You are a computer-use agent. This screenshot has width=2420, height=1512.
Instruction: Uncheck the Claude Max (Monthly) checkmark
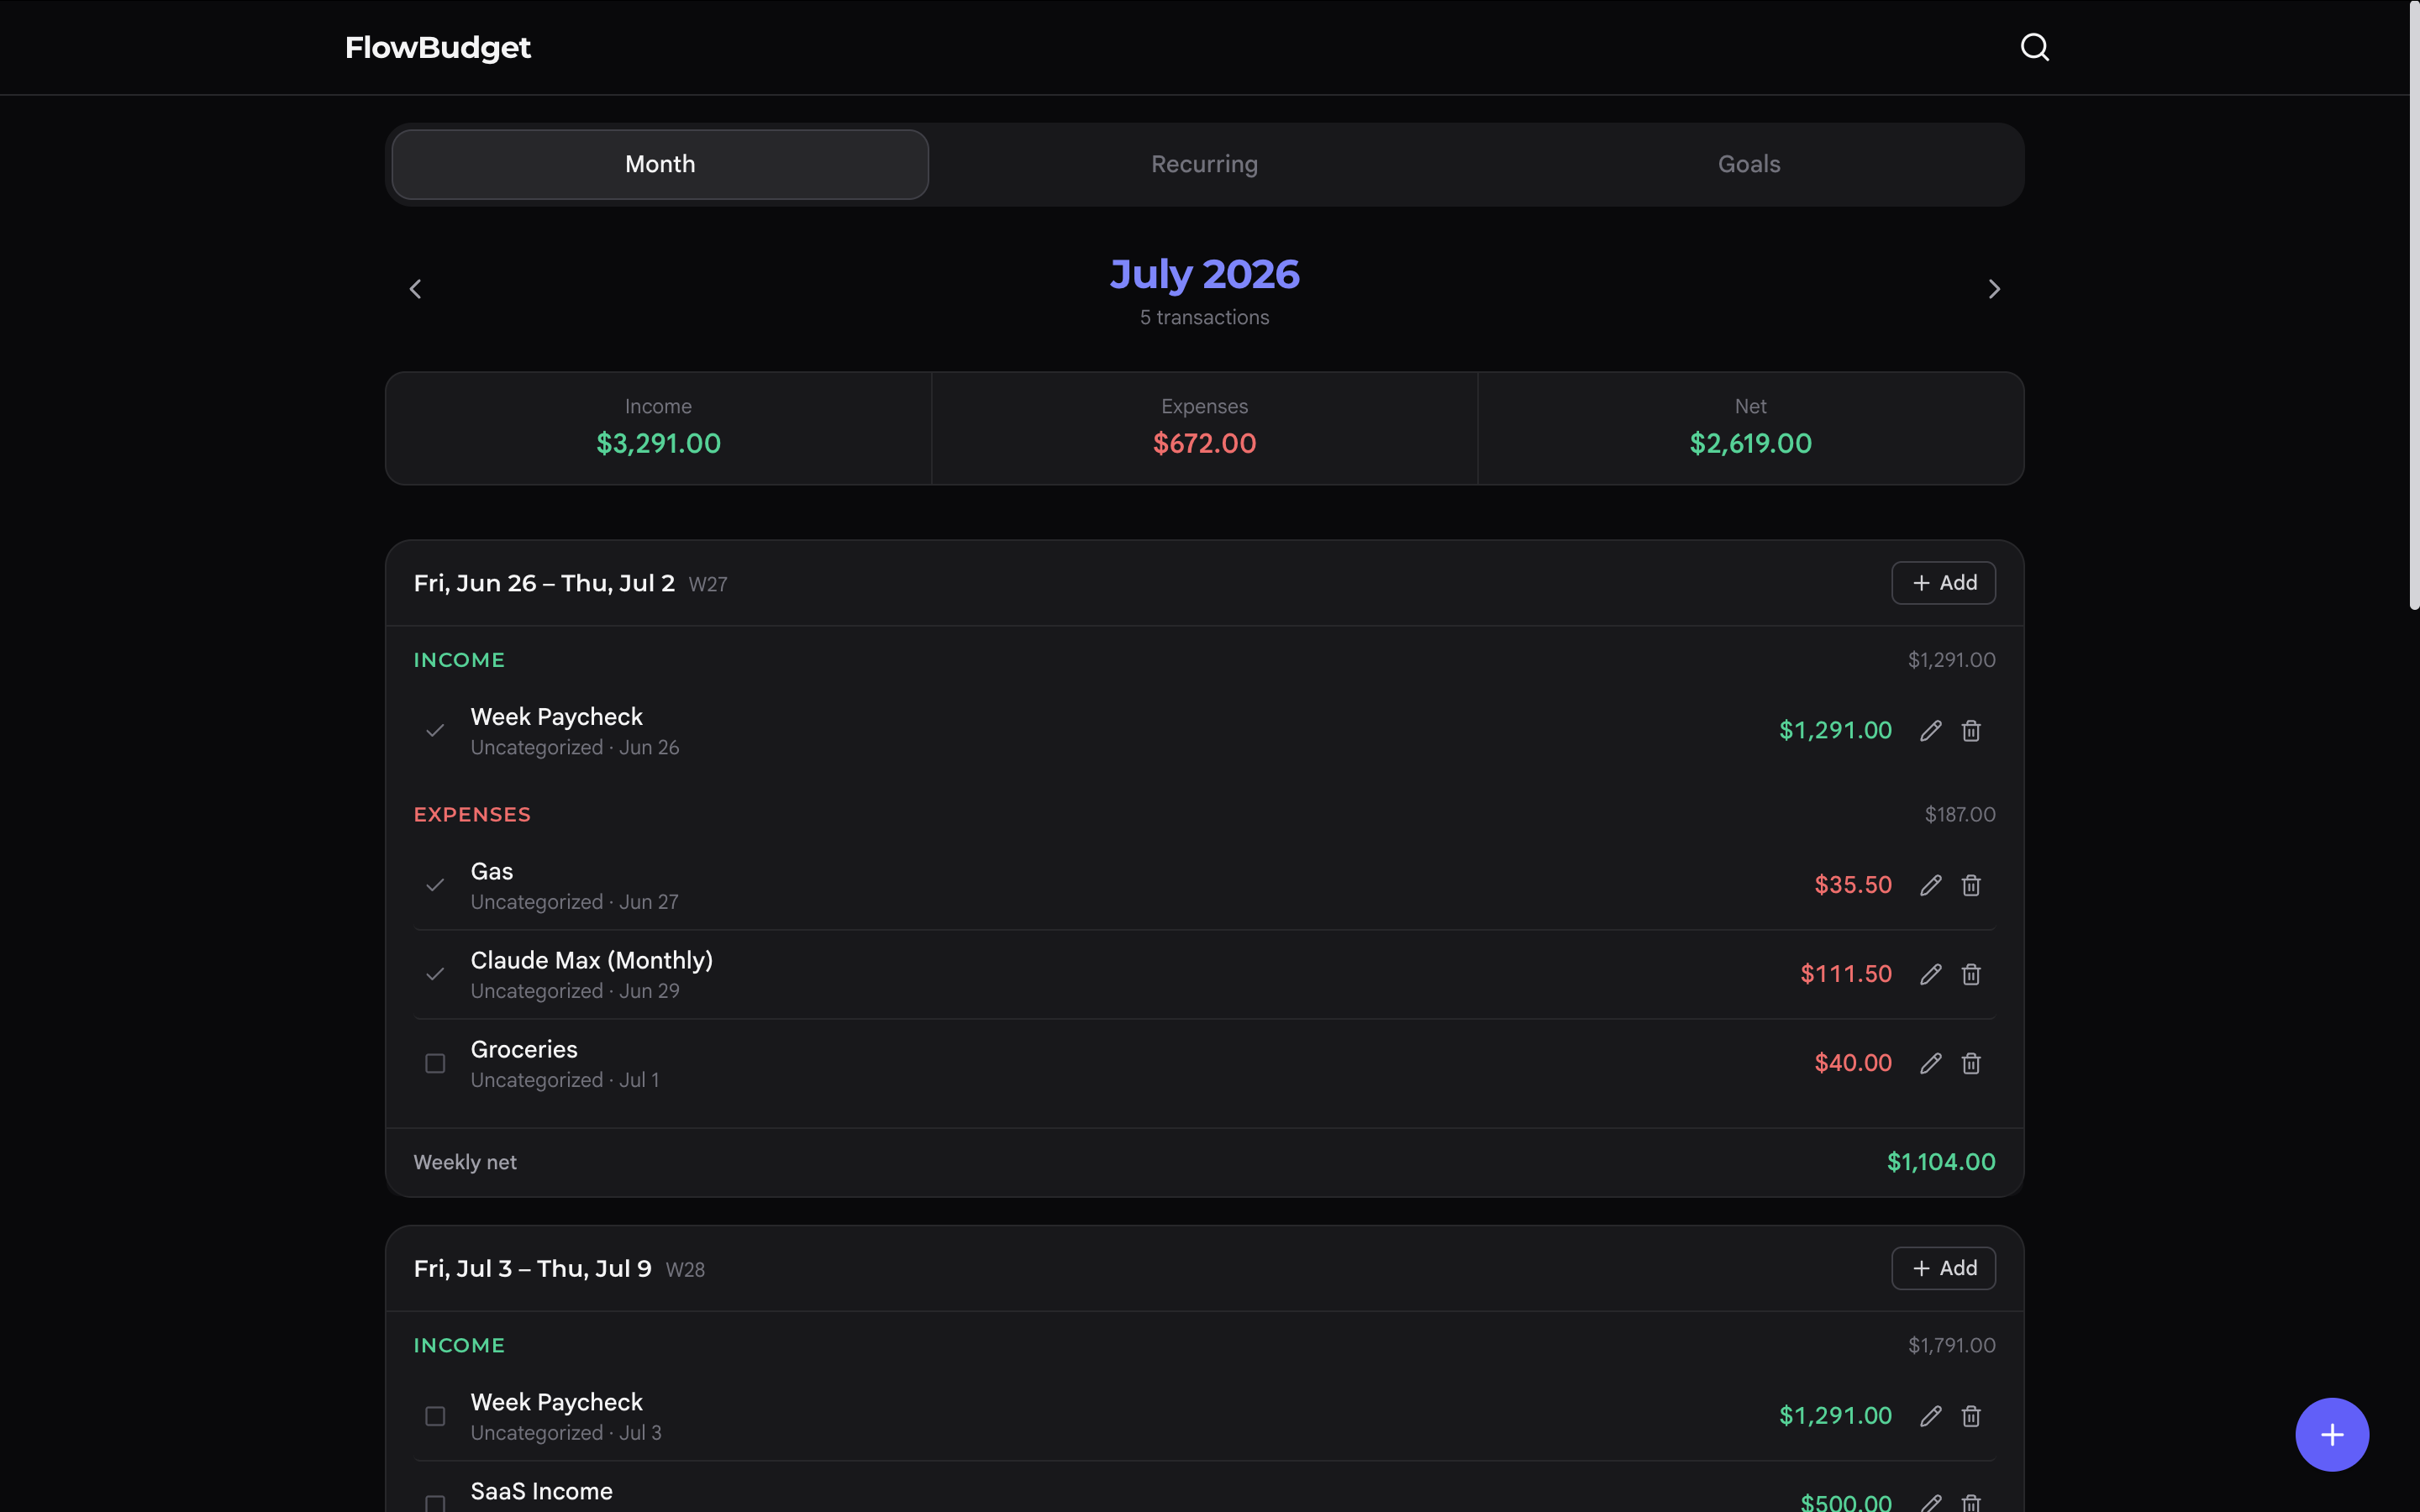click(x=435, y=974)
